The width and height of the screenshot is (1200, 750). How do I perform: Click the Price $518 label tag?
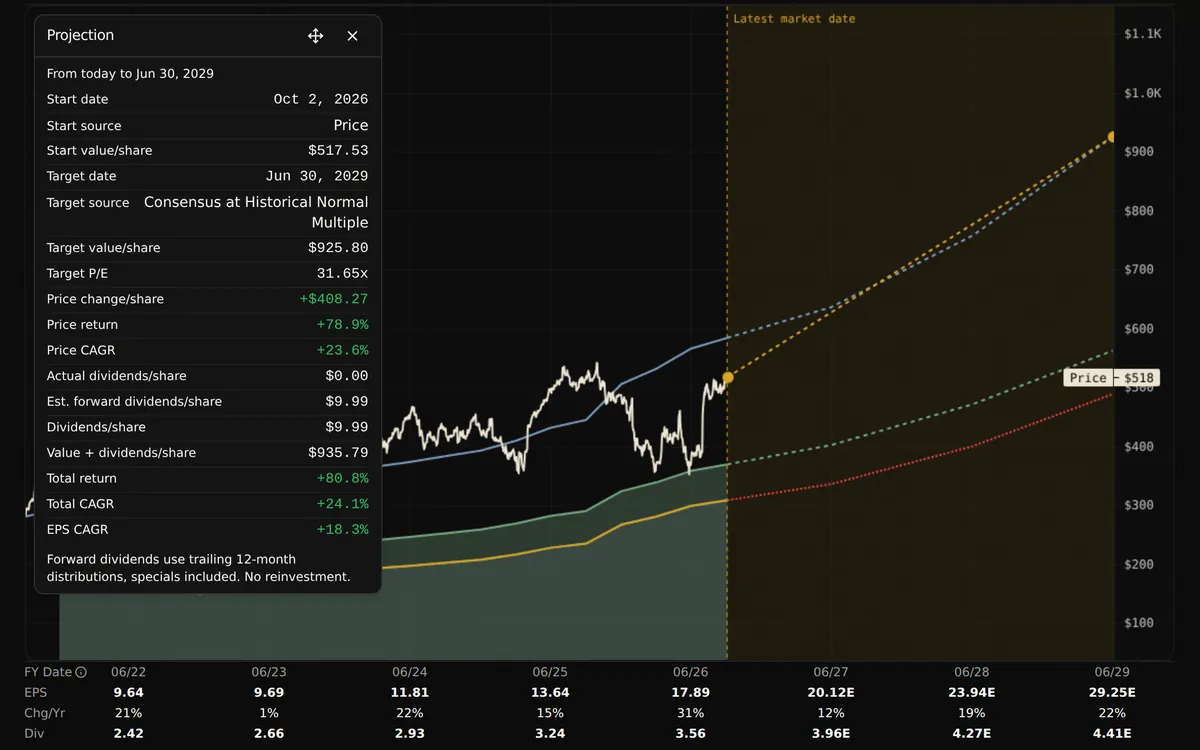[x=1111, y=378]
